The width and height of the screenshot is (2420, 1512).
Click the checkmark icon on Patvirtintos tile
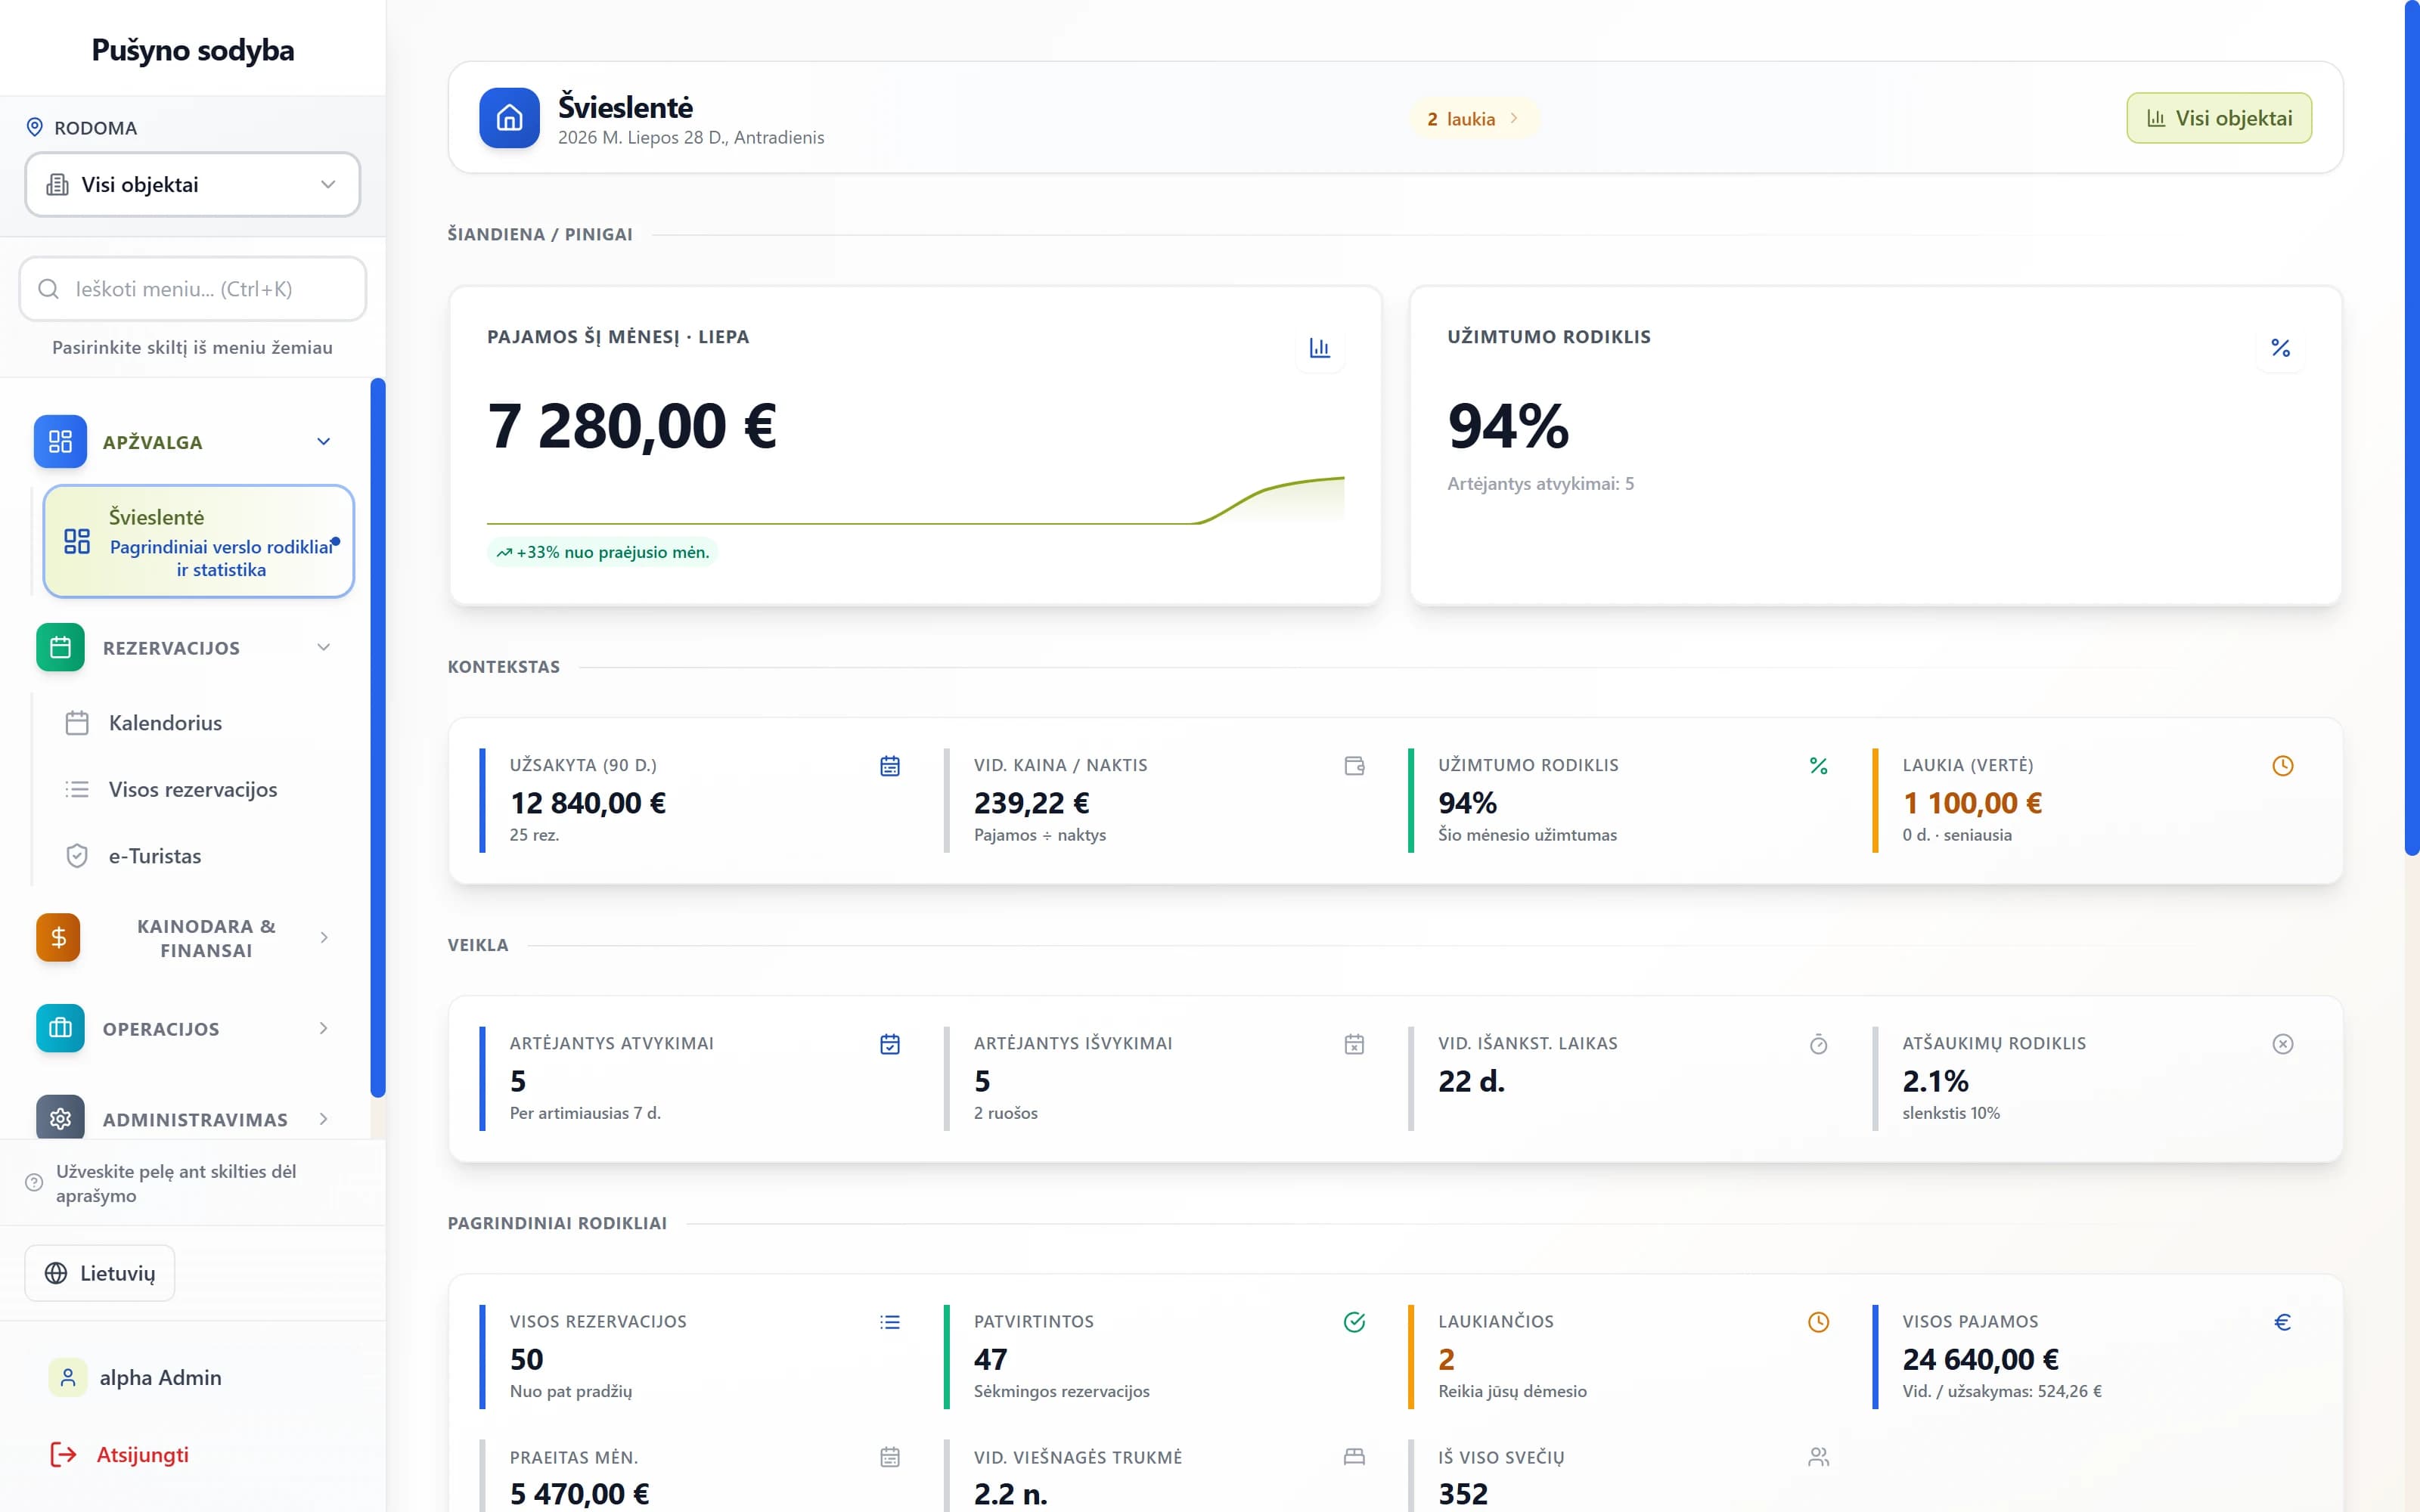tap(1354, 1322)
